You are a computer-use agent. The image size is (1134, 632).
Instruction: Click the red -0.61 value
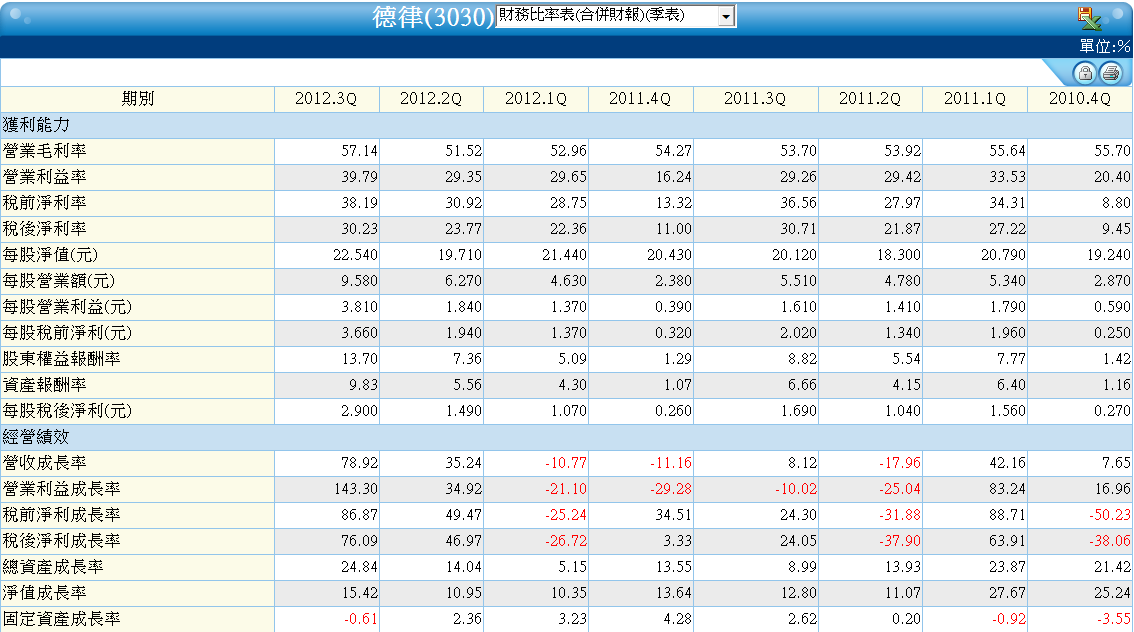360,619
